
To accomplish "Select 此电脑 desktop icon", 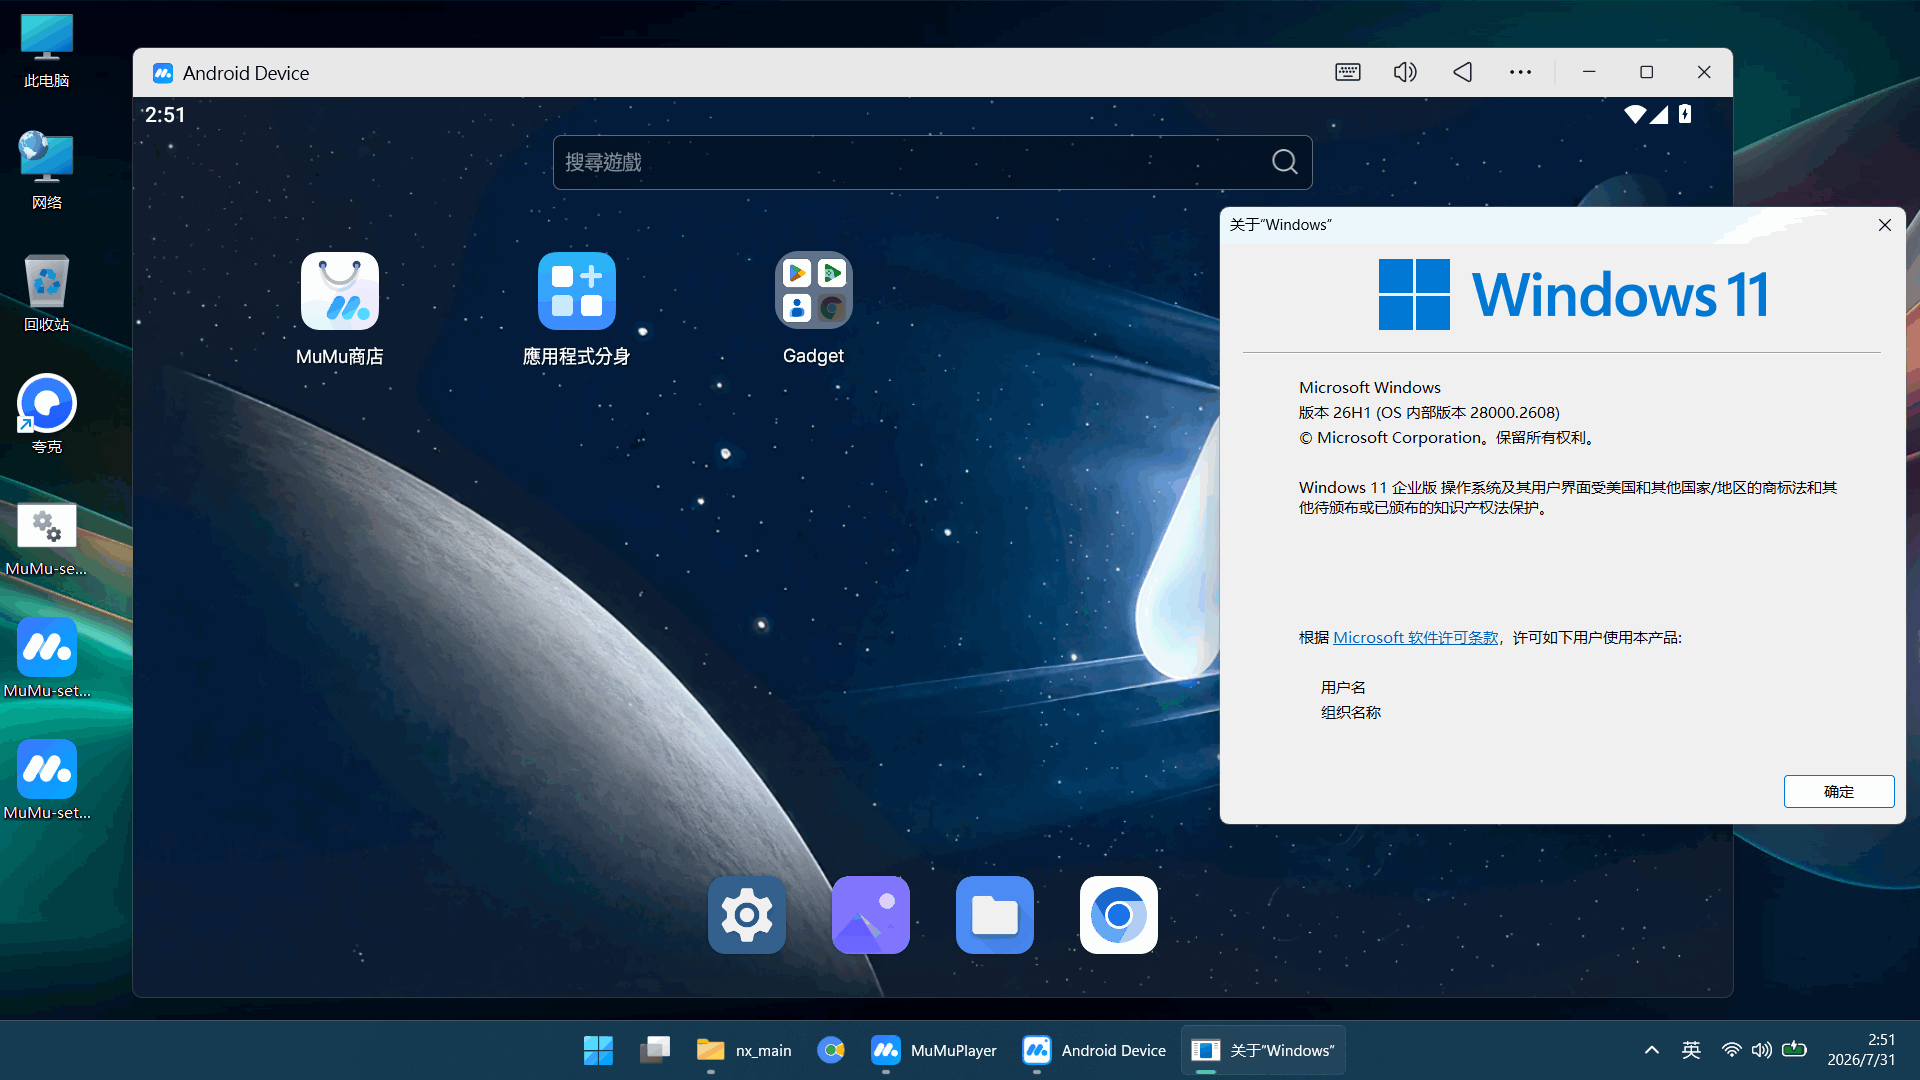I will click(x=47, y=51).
